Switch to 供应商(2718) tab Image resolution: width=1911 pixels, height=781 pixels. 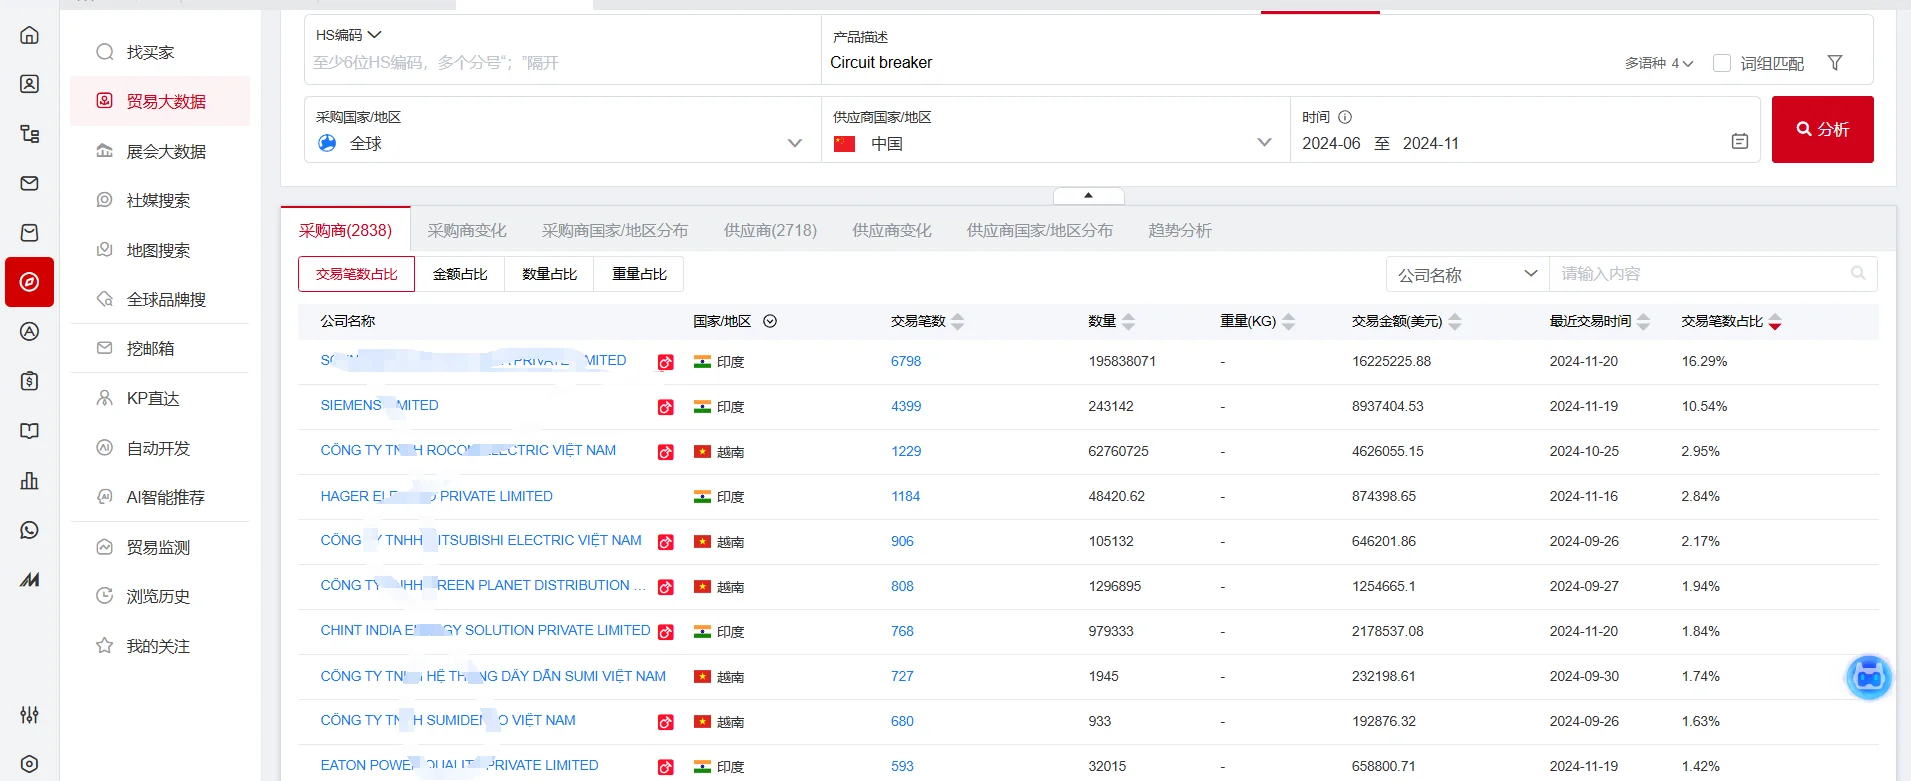770,230
